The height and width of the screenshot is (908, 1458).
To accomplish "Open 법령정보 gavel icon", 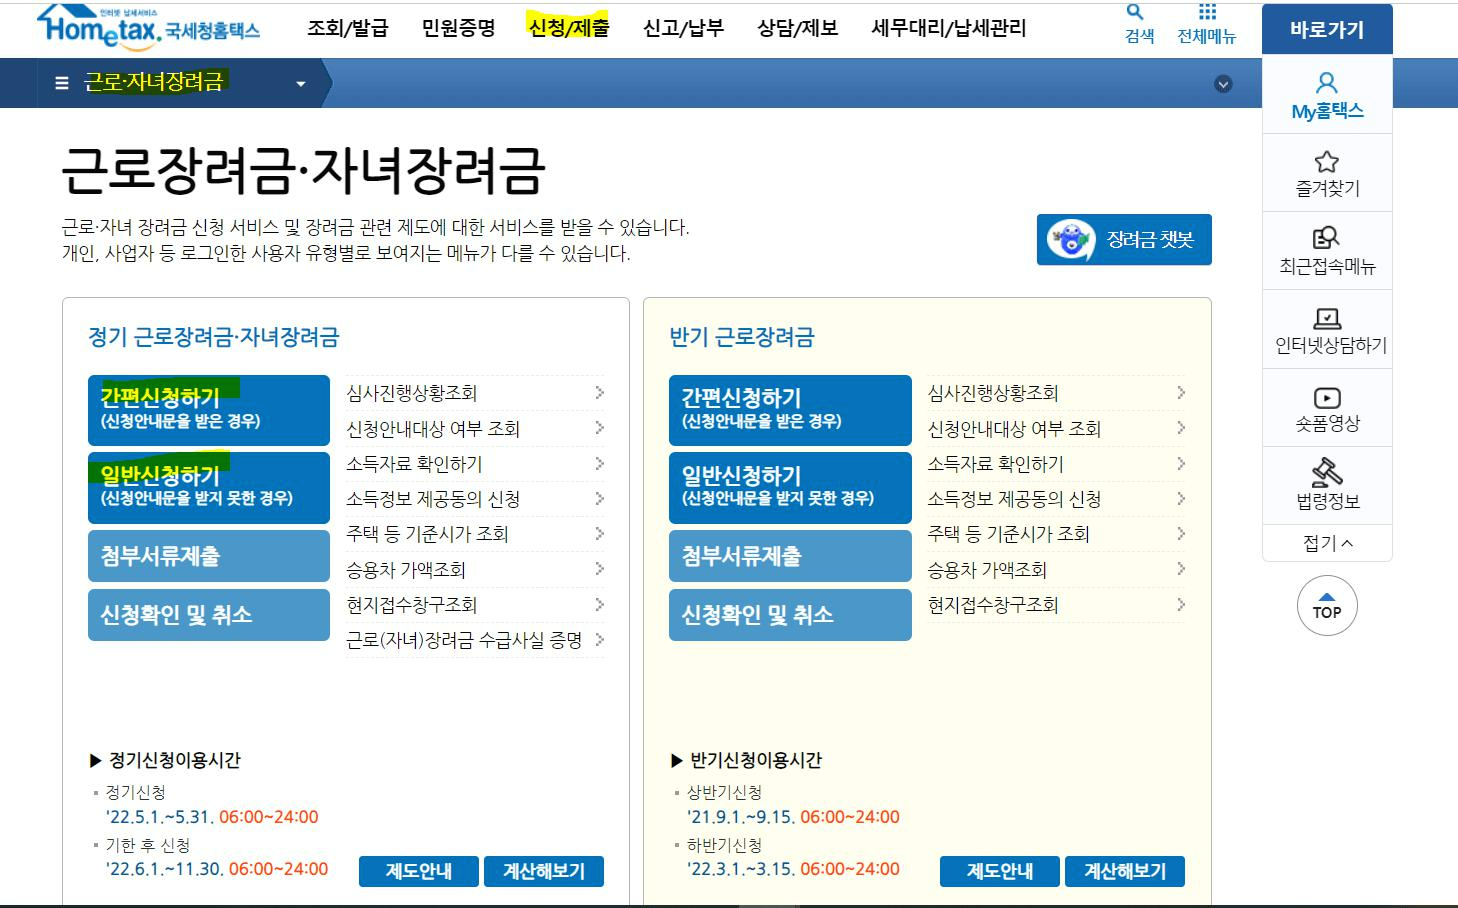I will point(1327,472).
